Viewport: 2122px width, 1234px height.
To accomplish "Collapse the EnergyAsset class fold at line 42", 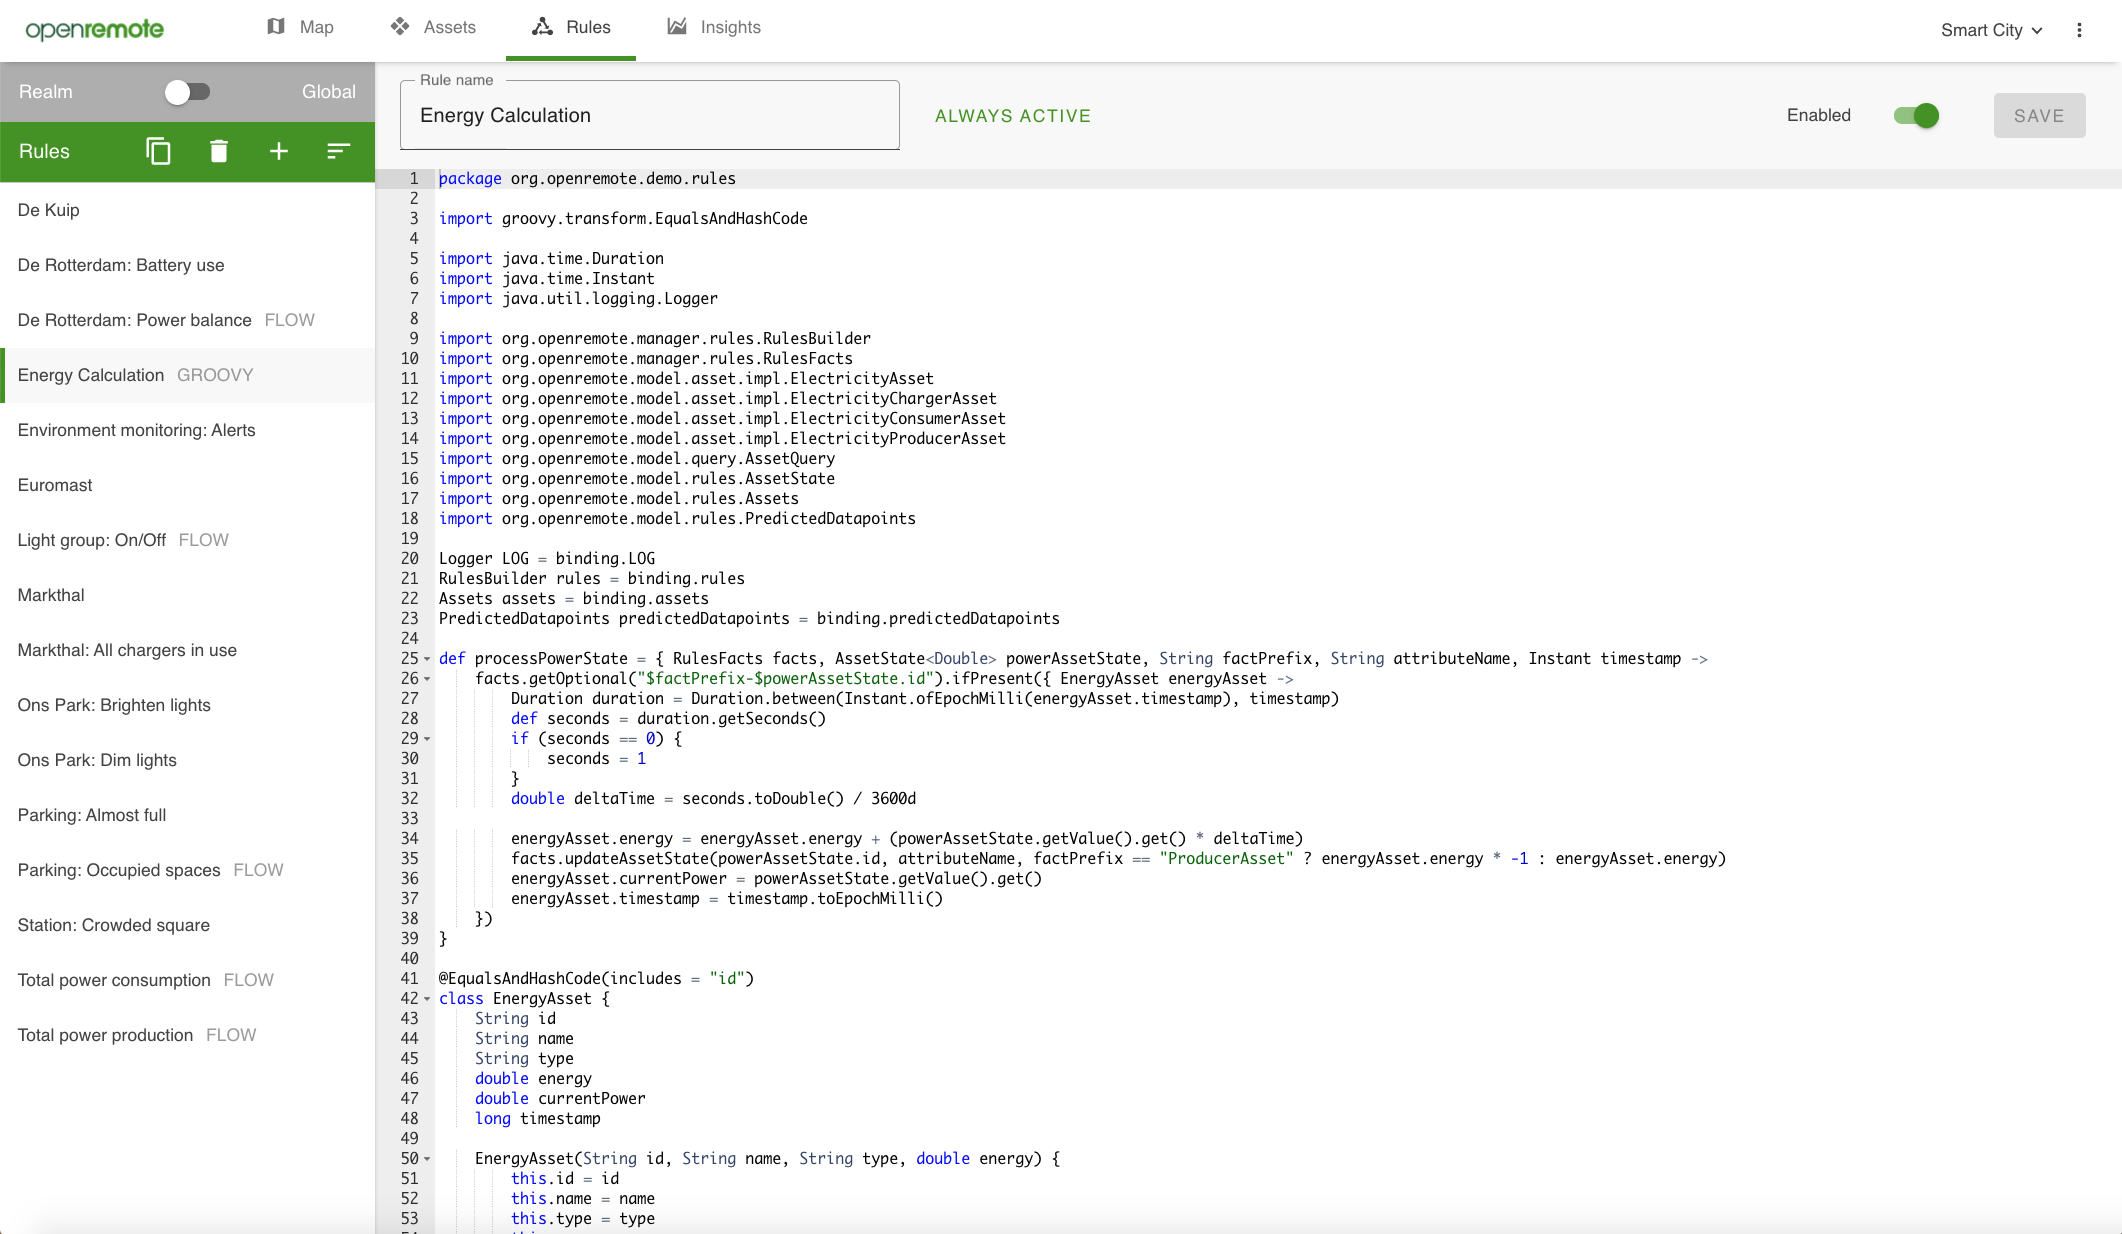I will click(427, 999).
